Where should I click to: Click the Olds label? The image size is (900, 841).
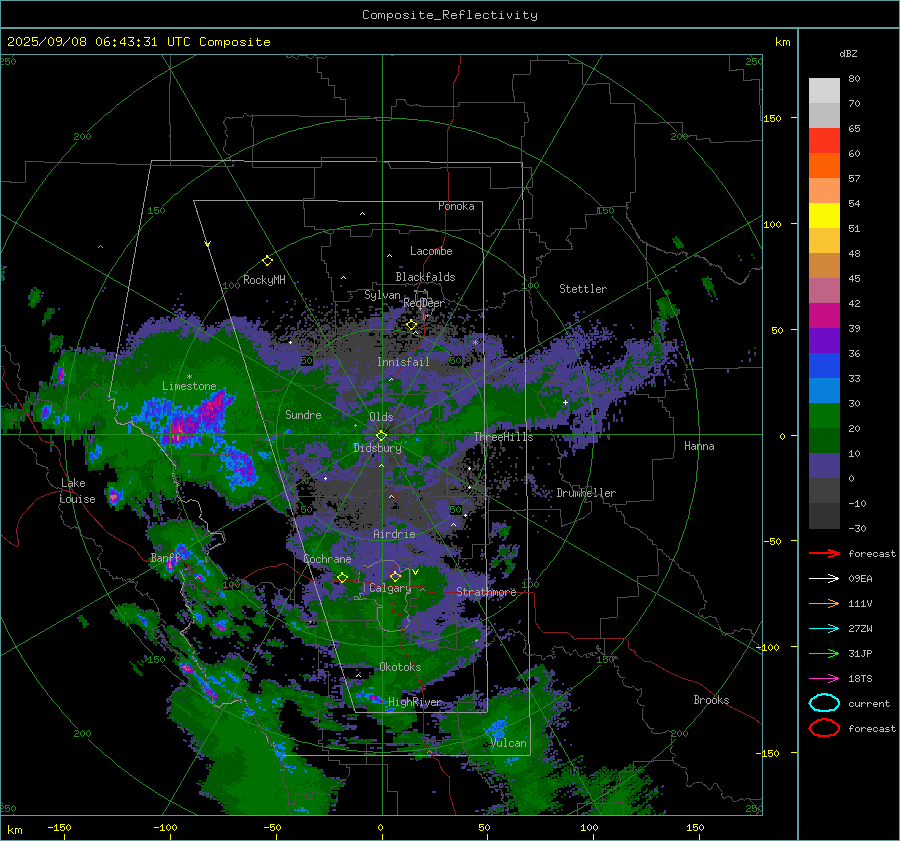pyautogui.click(x=381, y=417)
